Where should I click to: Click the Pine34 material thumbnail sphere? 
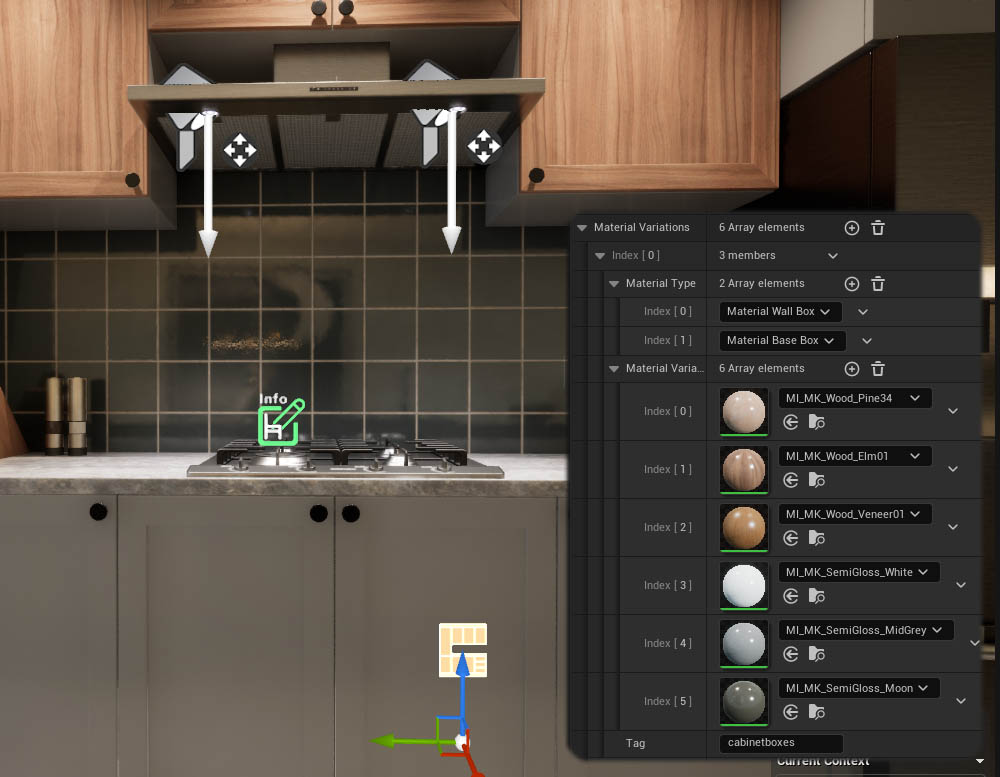pyautogui.click(x=744, y=412)
